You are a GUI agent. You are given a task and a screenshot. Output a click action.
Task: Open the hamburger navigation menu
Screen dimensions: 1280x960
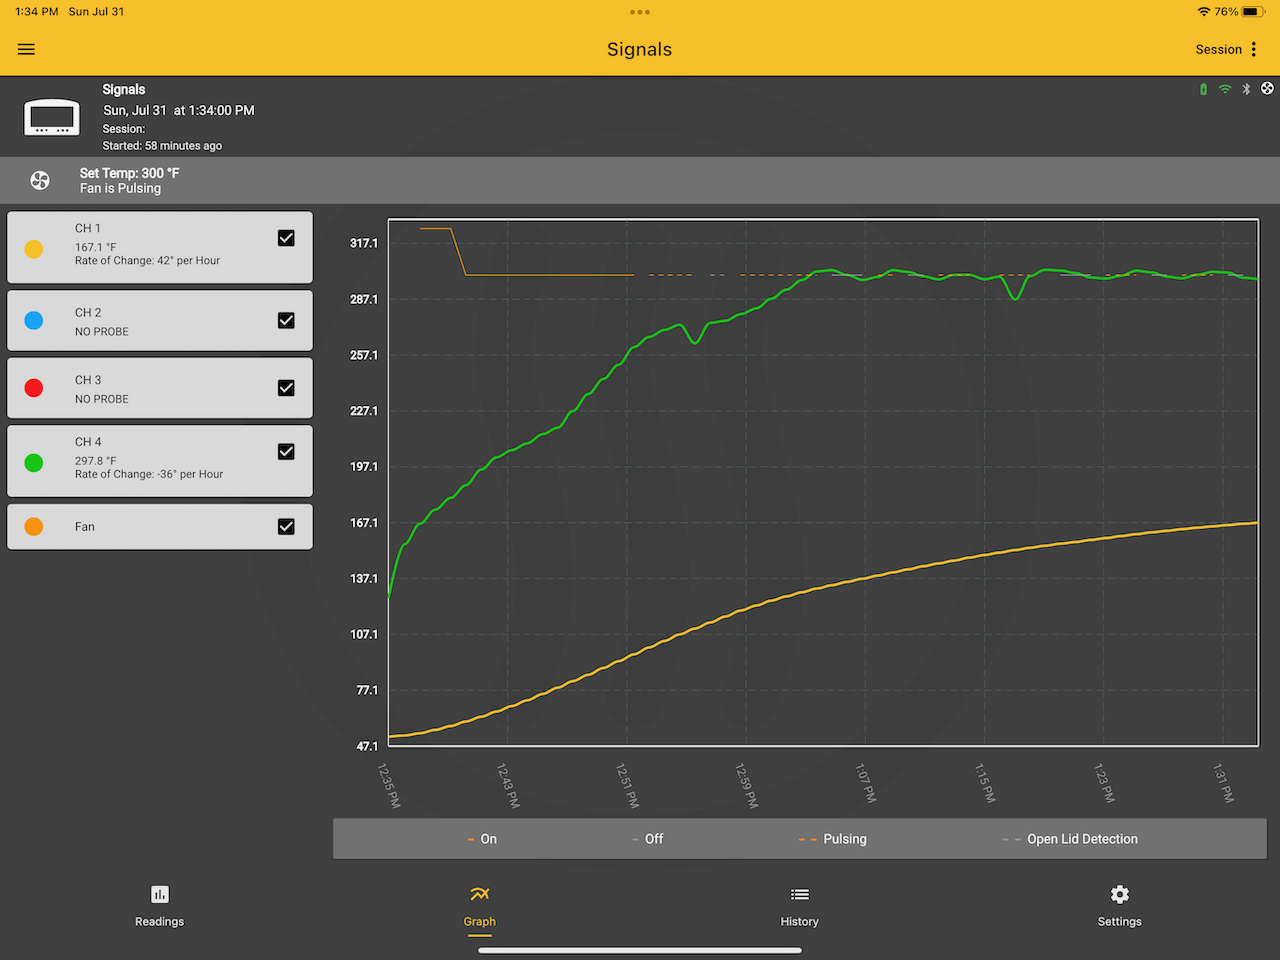[x=26, y=49]
